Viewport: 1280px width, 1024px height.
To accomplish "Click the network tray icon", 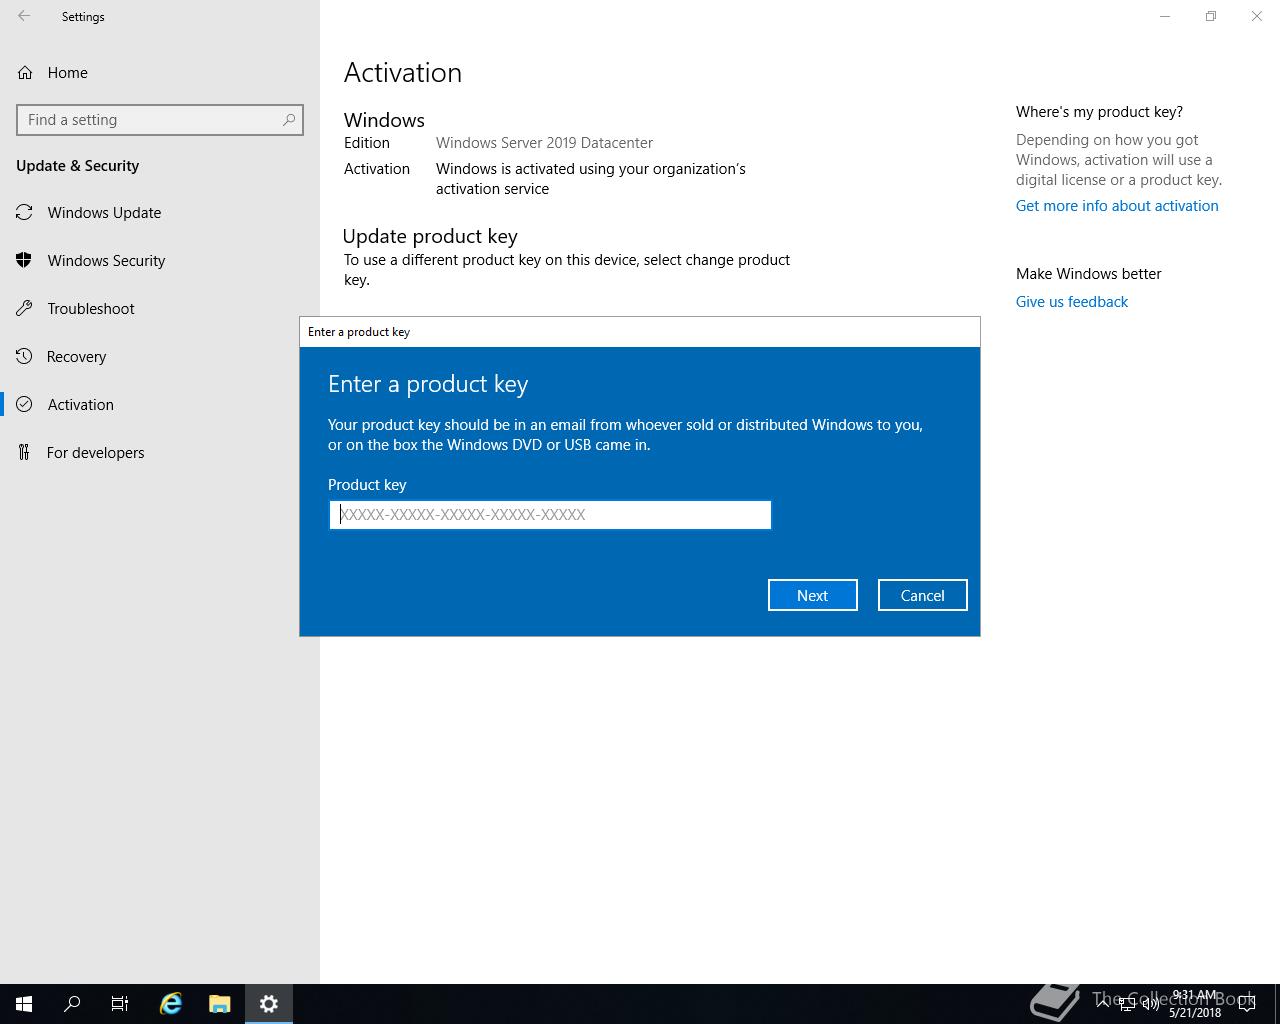I will click(x=1127, y=1004).
